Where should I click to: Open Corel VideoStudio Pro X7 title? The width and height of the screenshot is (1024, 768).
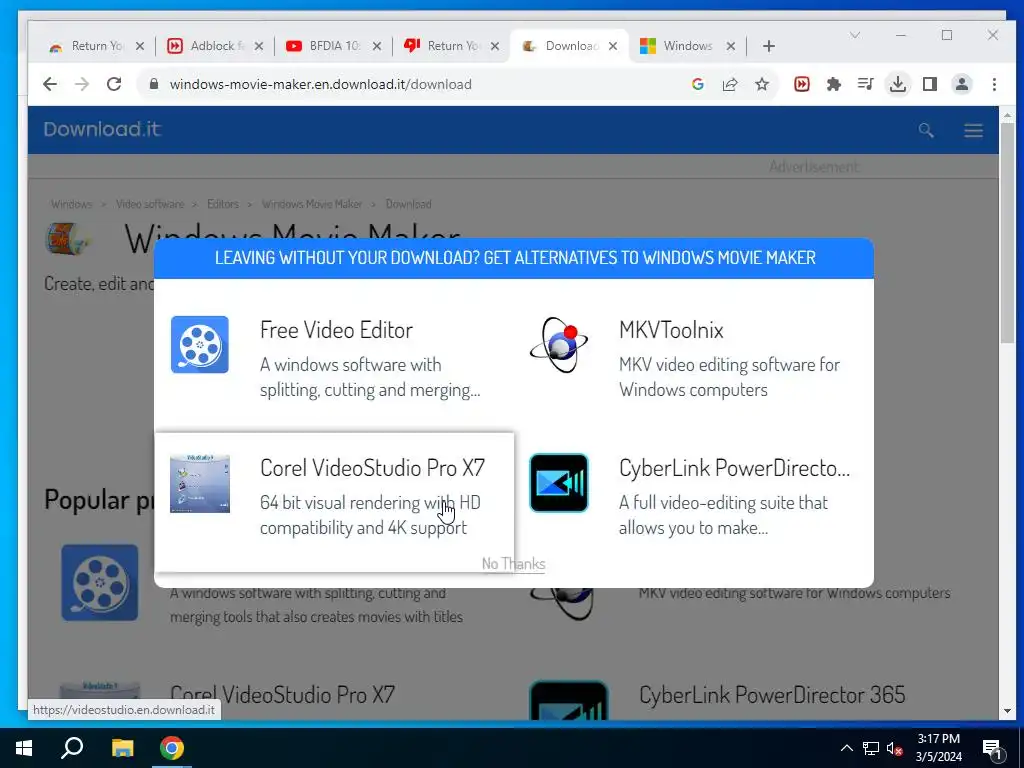[372, 468]
